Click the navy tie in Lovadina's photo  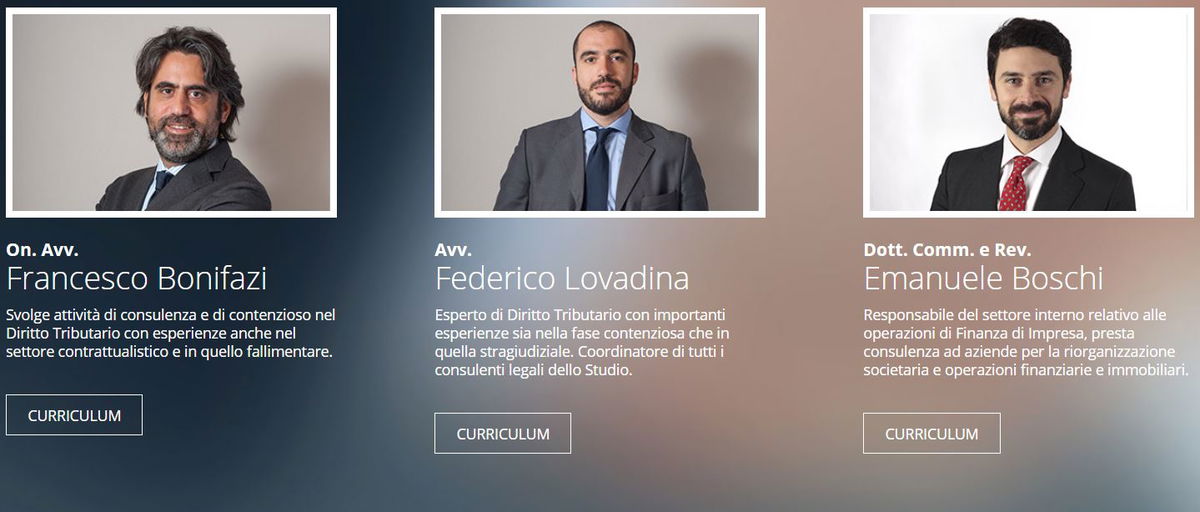click(x=600, y=169)
